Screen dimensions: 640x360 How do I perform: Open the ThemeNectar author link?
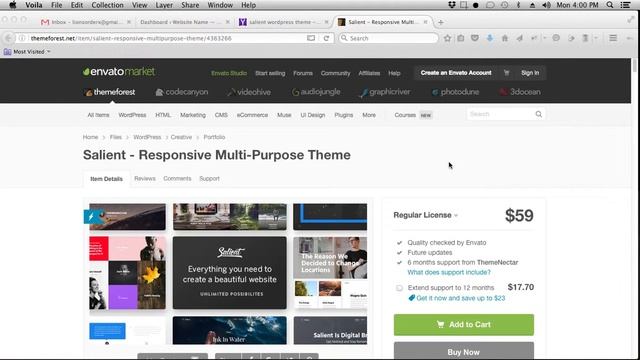[x=497, y=262]
